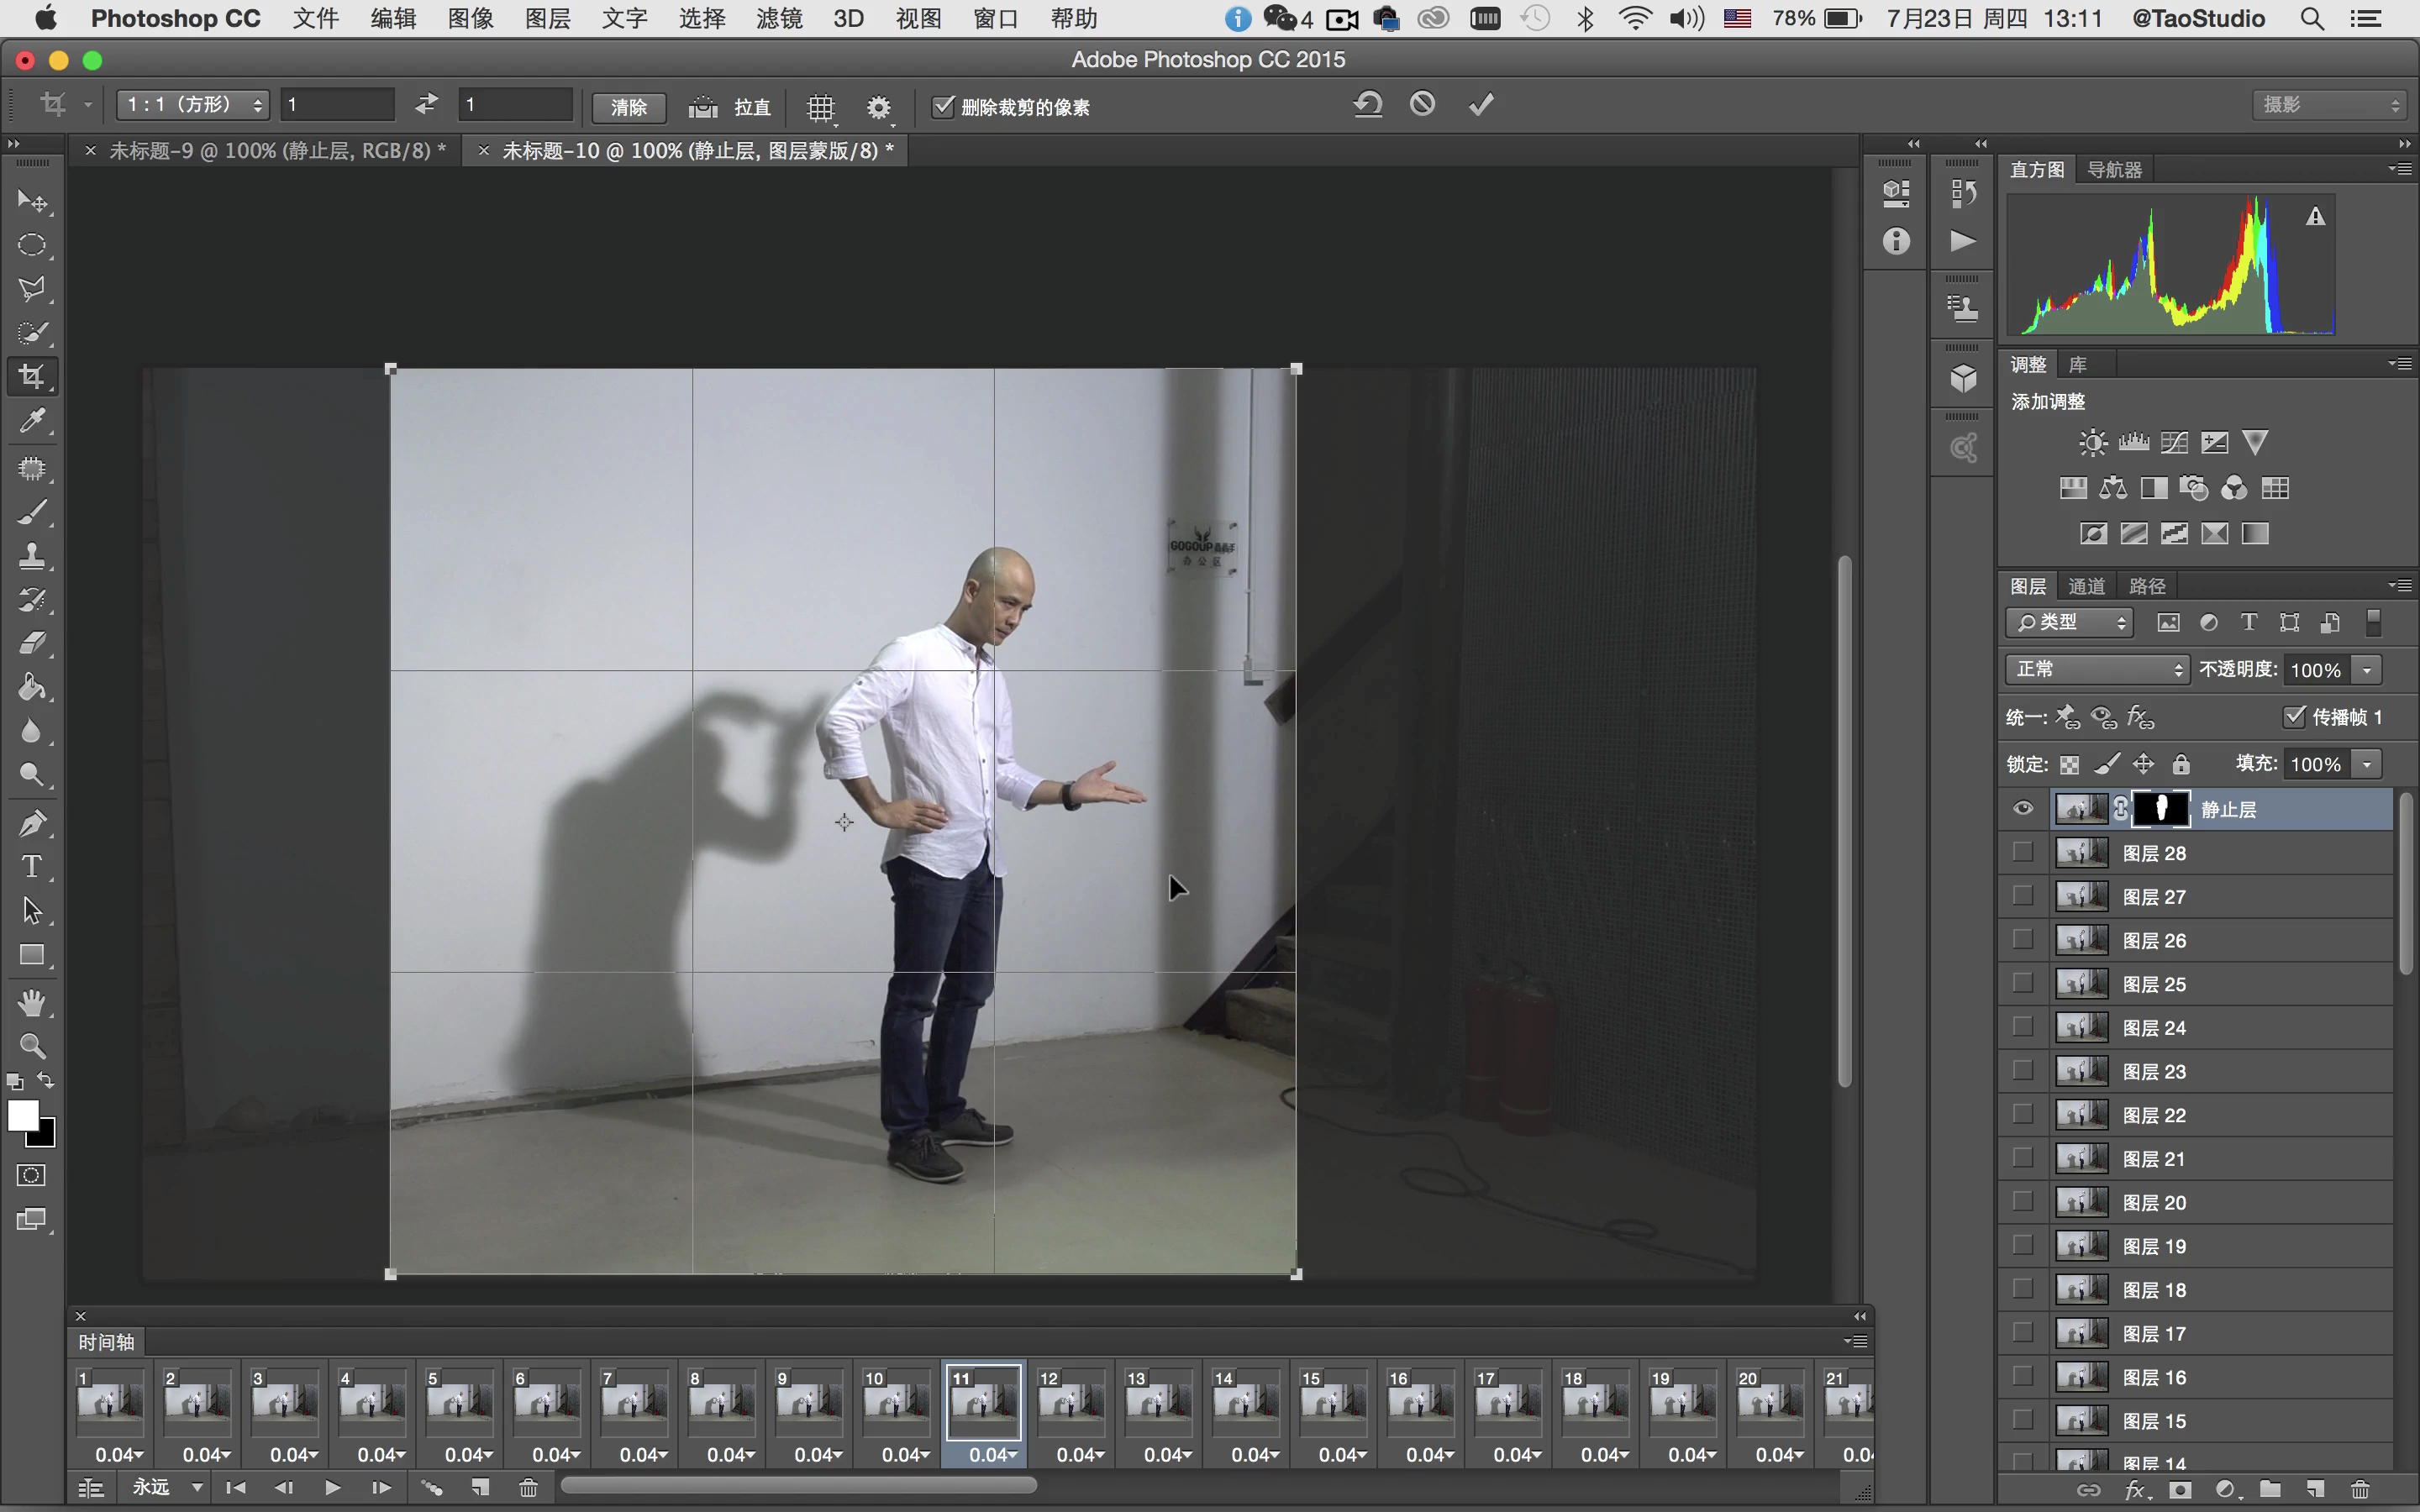This screenshot has width=2420, height=1512.
Task: Switch to the 通道 tab
Action: [2086, 586]
